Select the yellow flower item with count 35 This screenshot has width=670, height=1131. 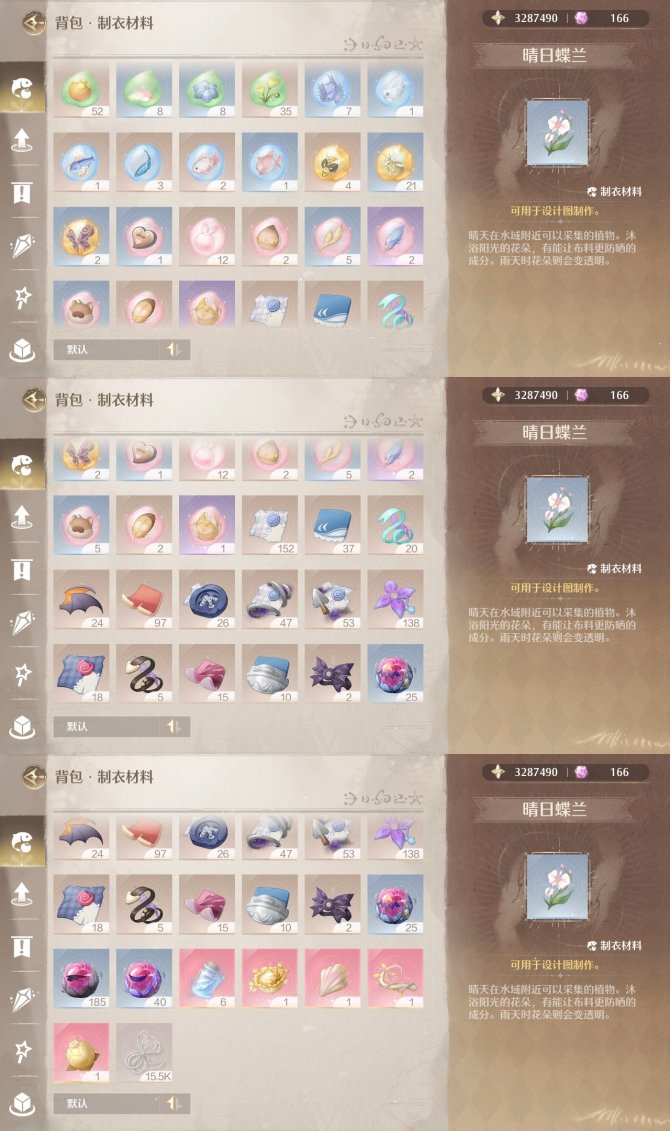(x=270, y=89)
